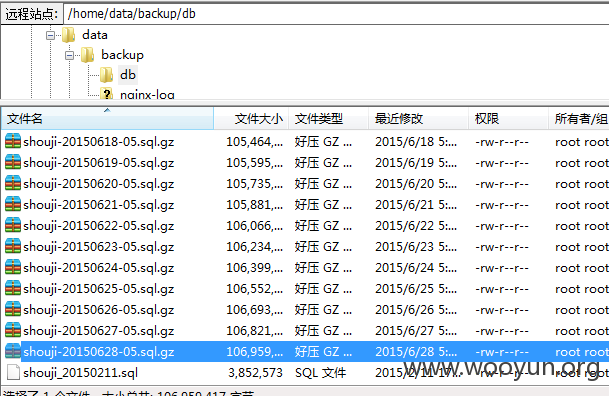
Task: Click archive icon of shouji-20150625-05.sql.gz
Action: tap(13, 288)
